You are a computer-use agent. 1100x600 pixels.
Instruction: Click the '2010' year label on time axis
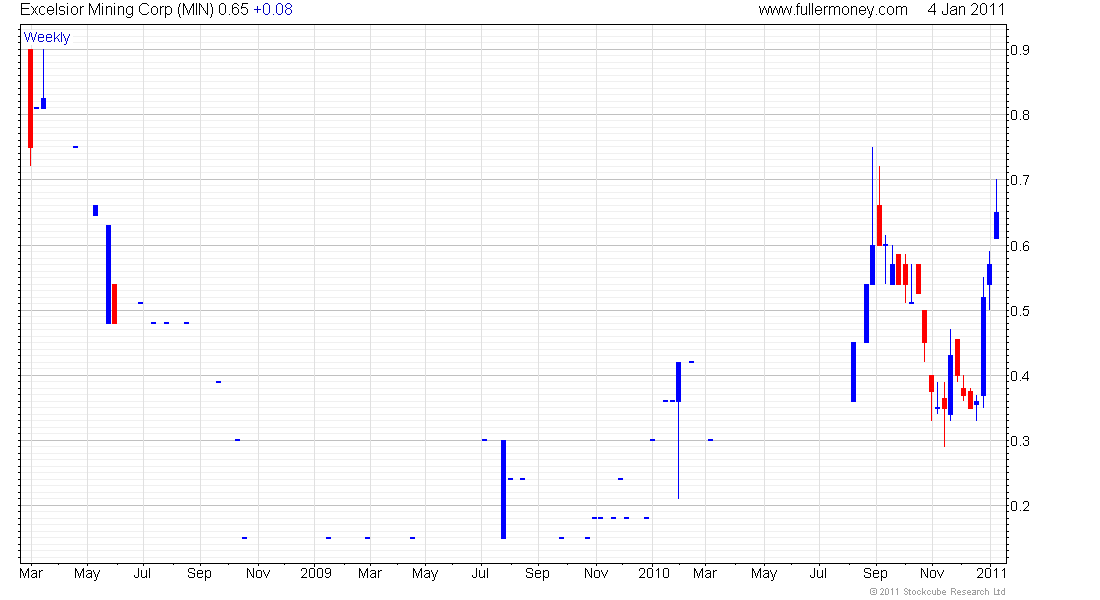pos(654,573)
